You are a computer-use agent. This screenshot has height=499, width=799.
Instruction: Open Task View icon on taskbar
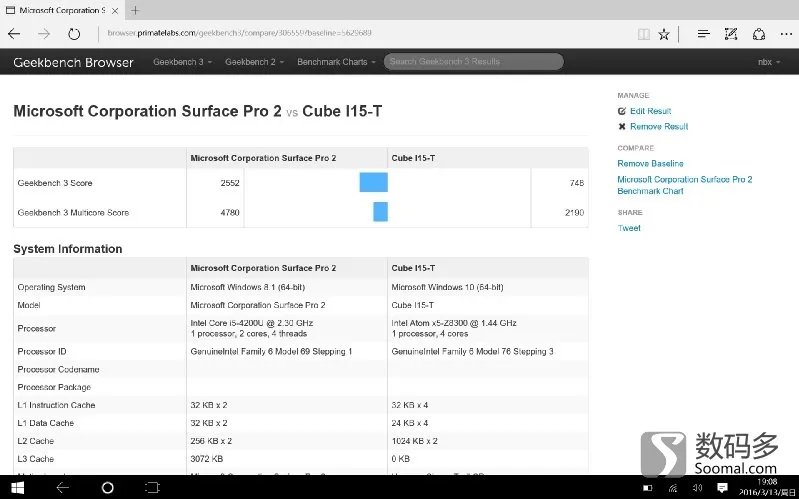[x=152, y=488]
